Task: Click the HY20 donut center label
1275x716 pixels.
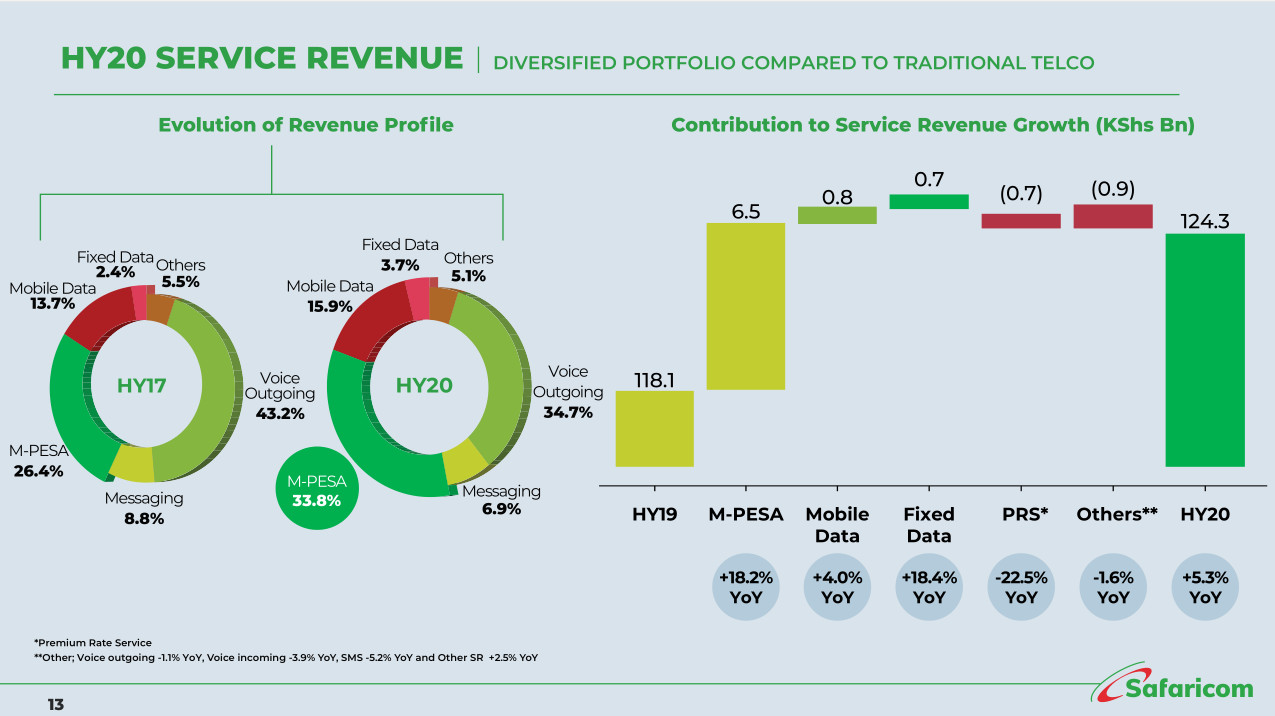Action: (424, 385)
